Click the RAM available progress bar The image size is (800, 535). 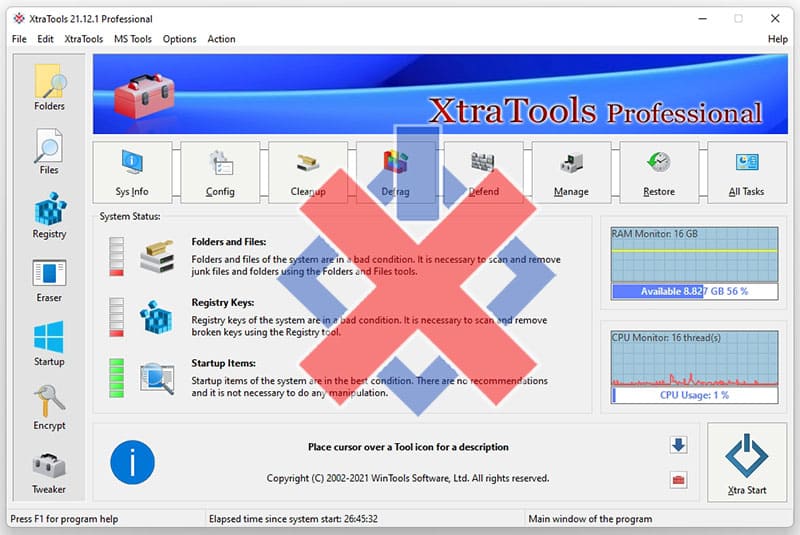[x=694, y=291]
